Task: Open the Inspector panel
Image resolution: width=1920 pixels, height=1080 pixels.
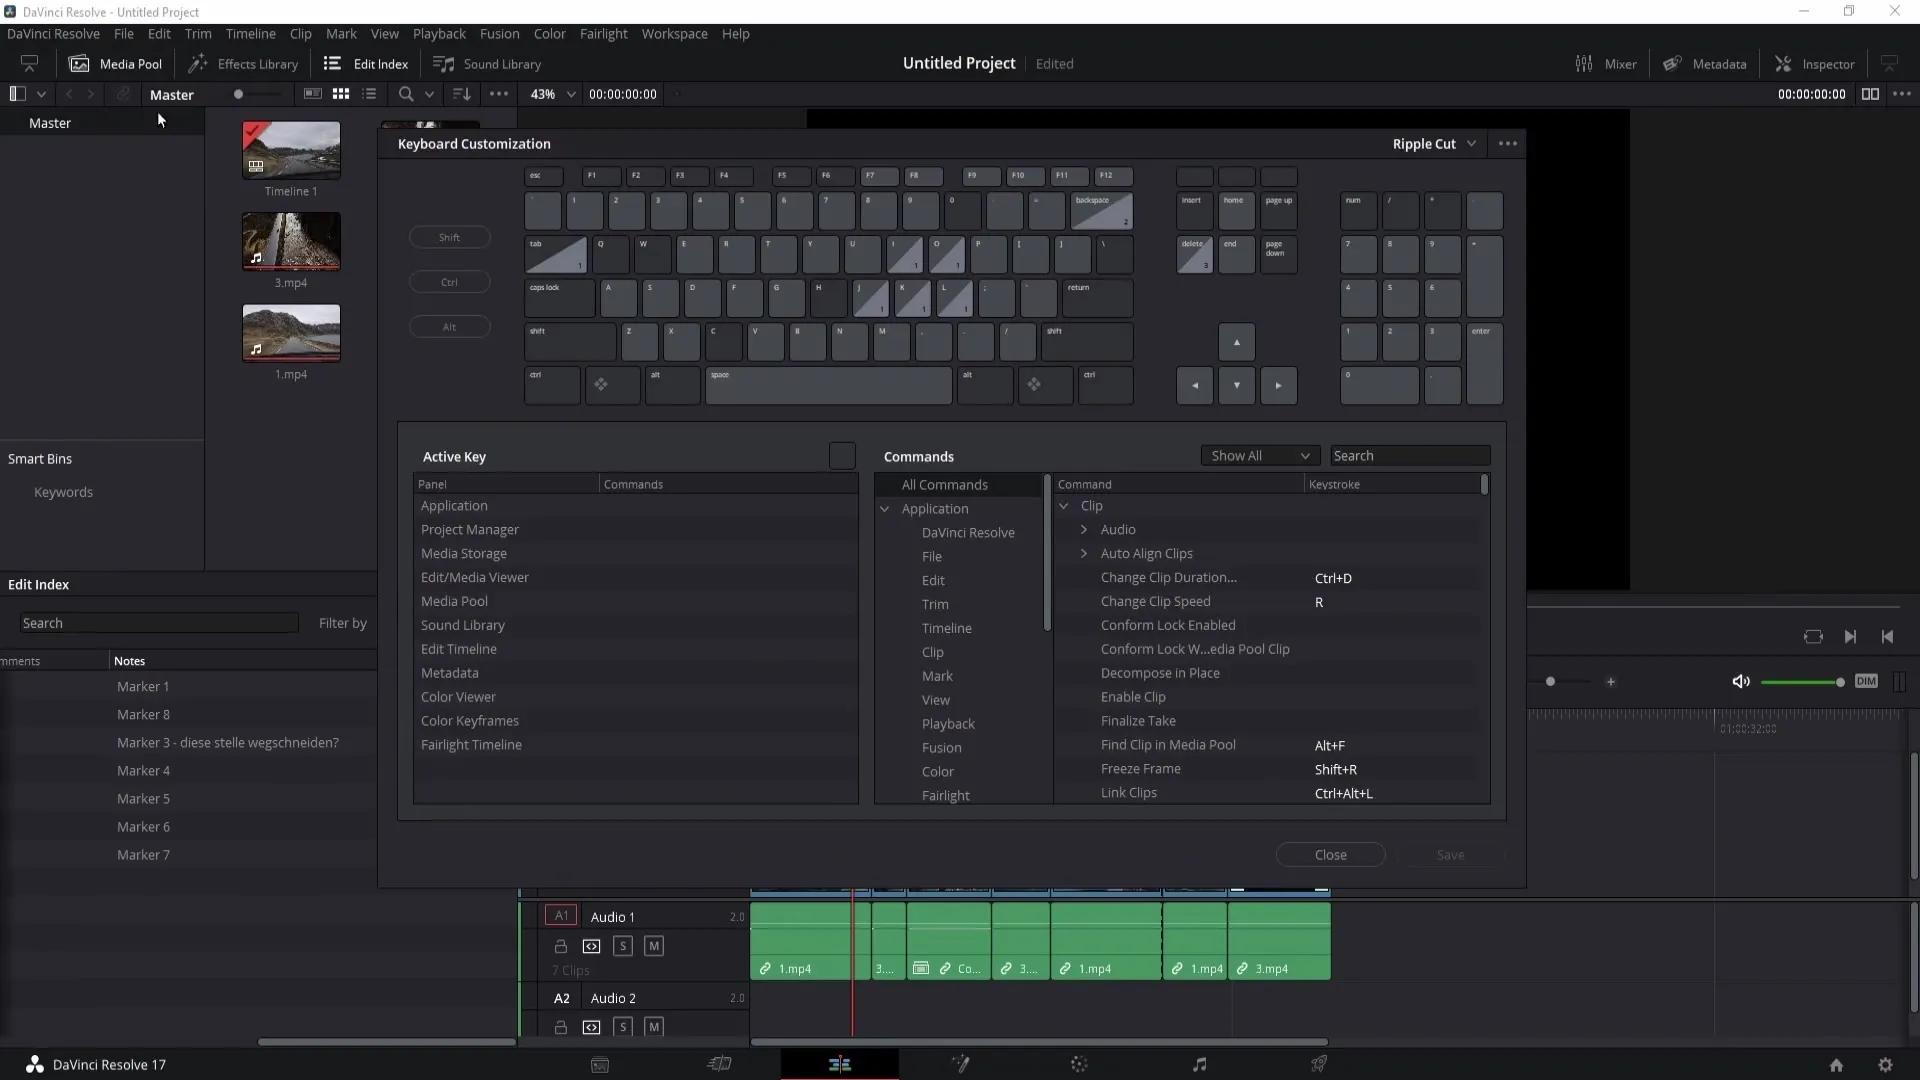Action: click(1815, 64)
